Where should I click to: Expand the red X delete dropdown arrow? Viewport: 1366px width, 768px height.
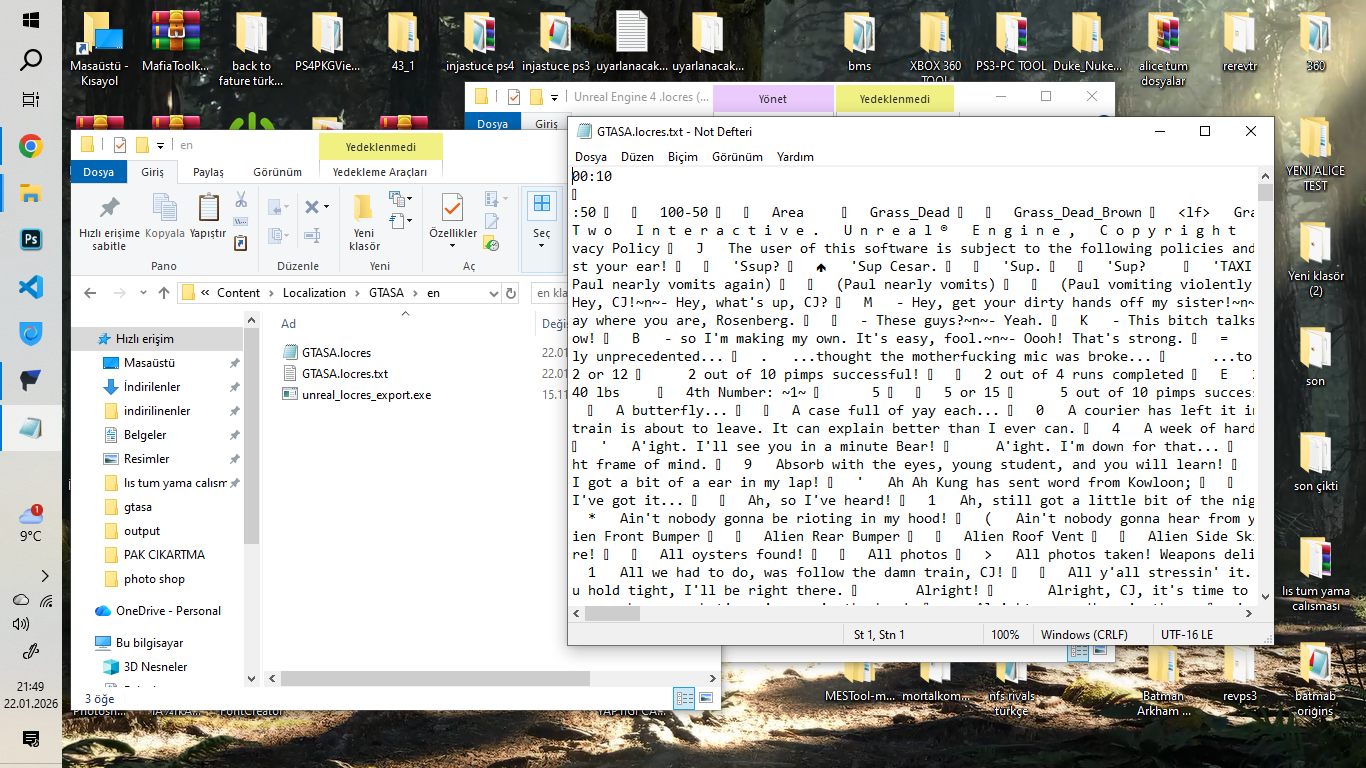[x=326, y=207]
